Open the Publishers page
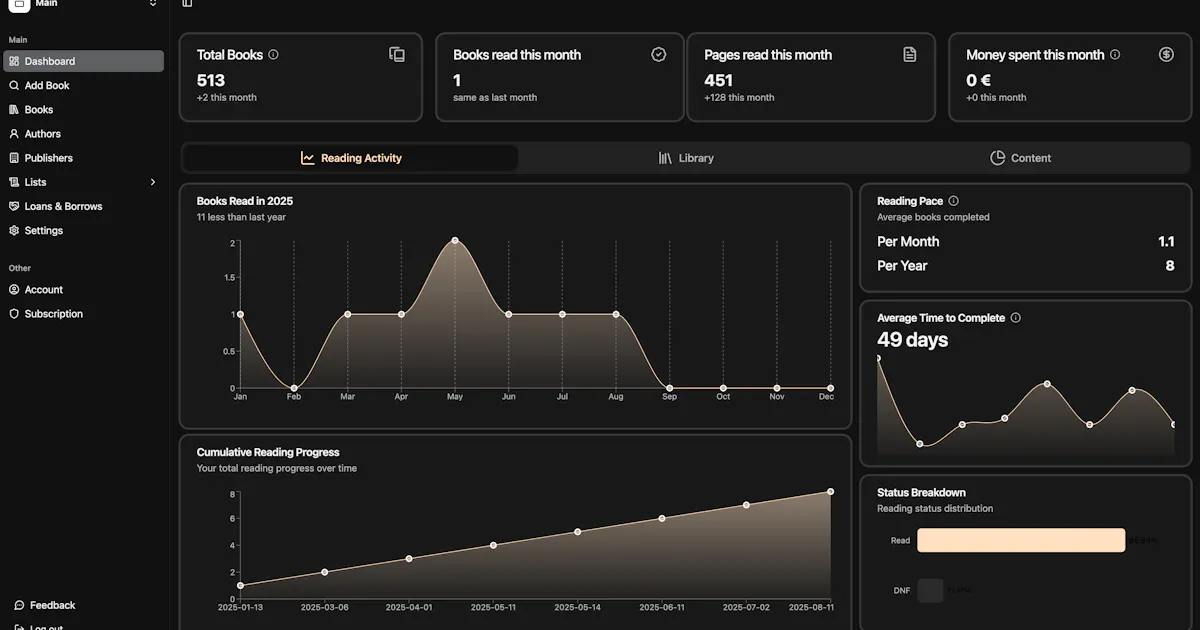1200x630 pixels. coord(83,158)
